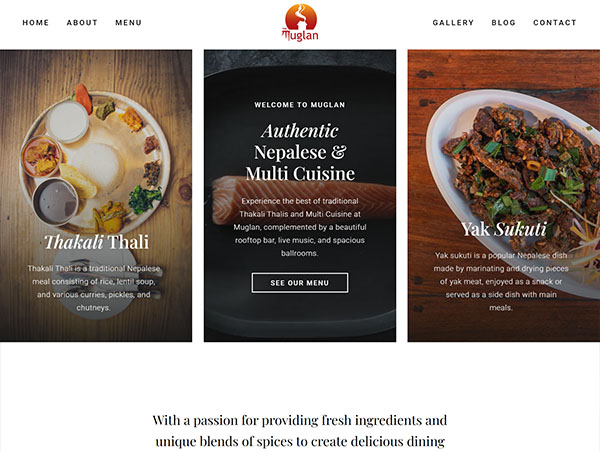
Task: Click the Authentic Nepalese & Multi Cuisine headline
Action: pos(300,152)
